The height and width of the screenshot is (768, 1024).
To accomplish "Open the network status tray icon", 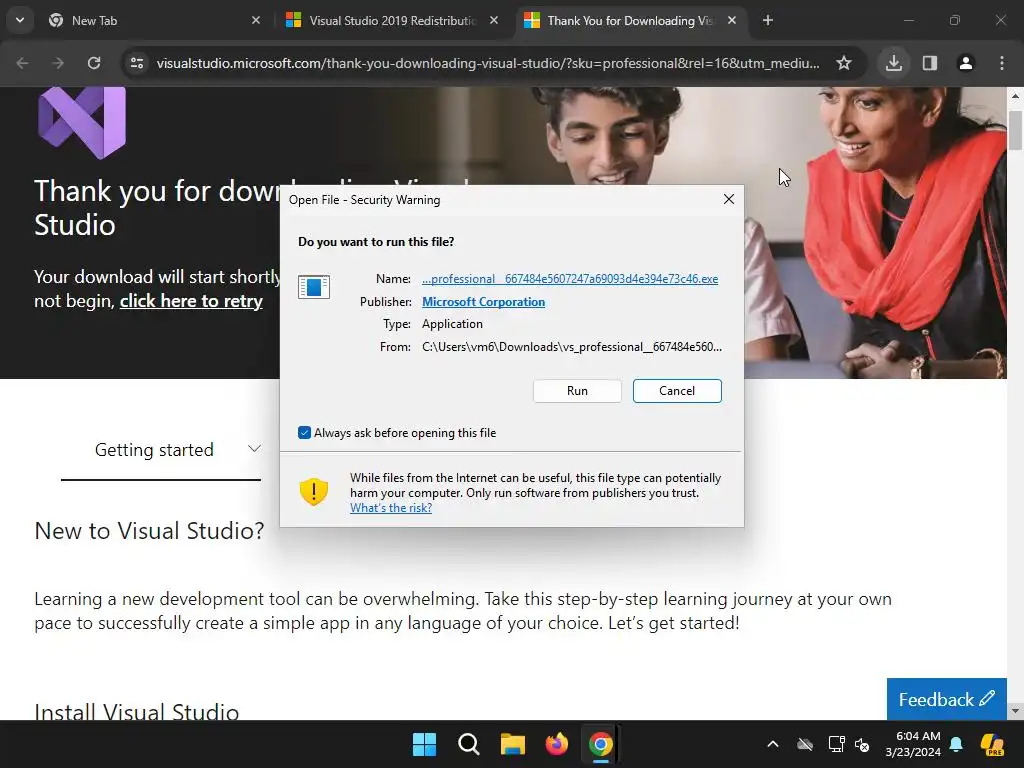I will click(836, 744).
